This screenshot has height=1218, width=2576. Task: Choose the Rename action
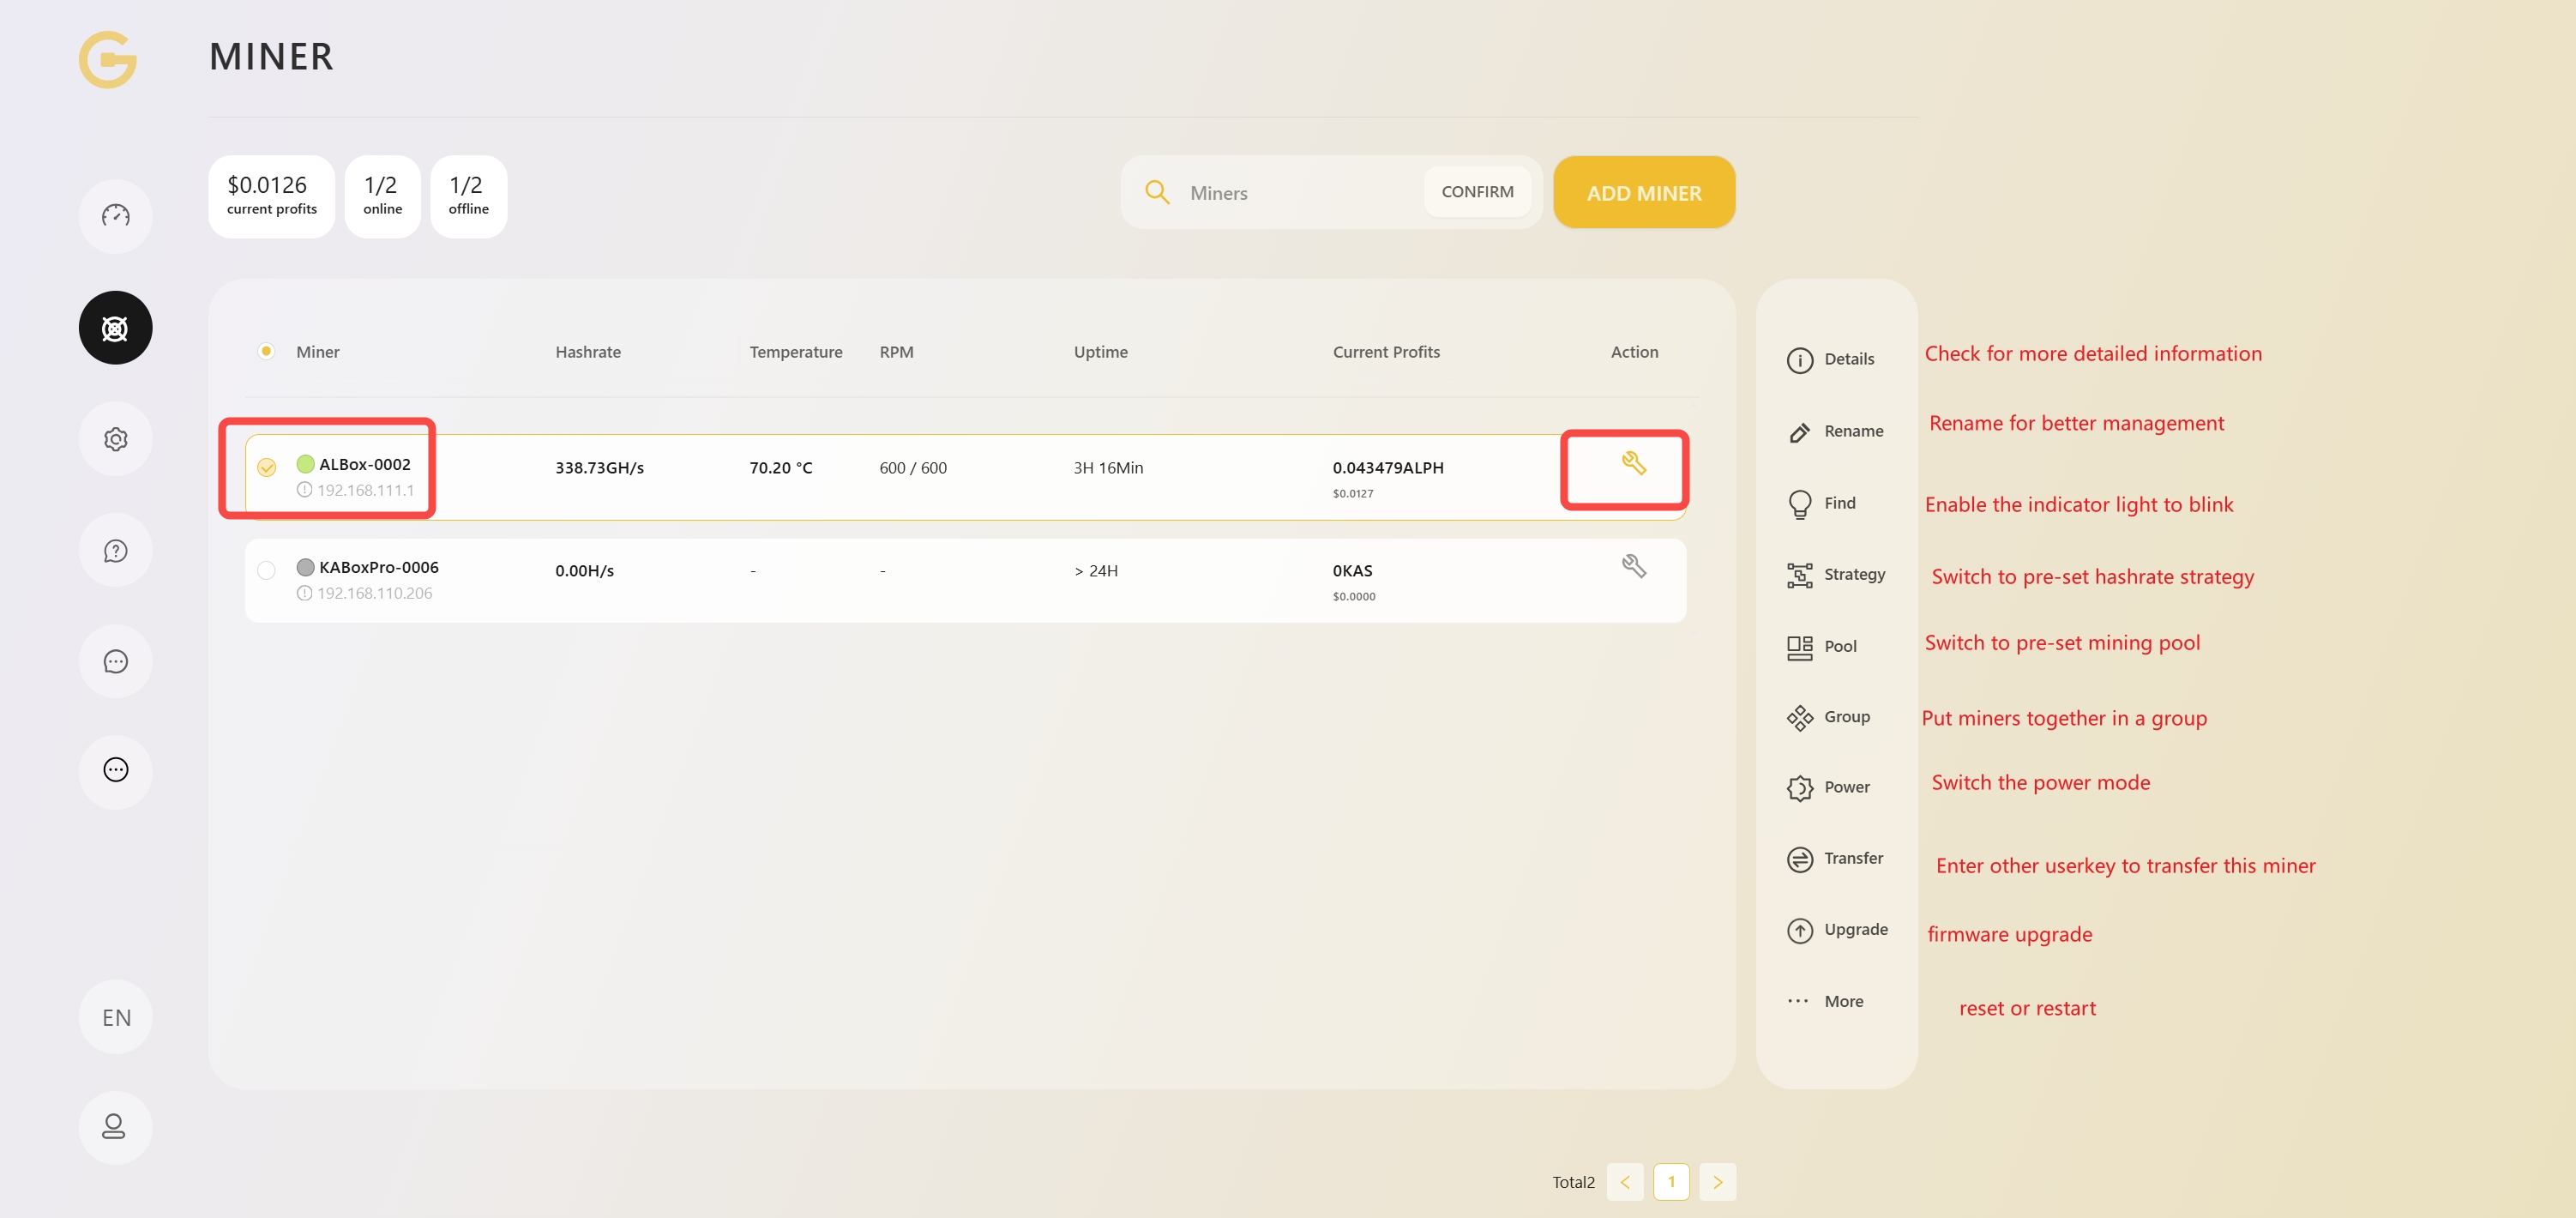(1835, 431)
